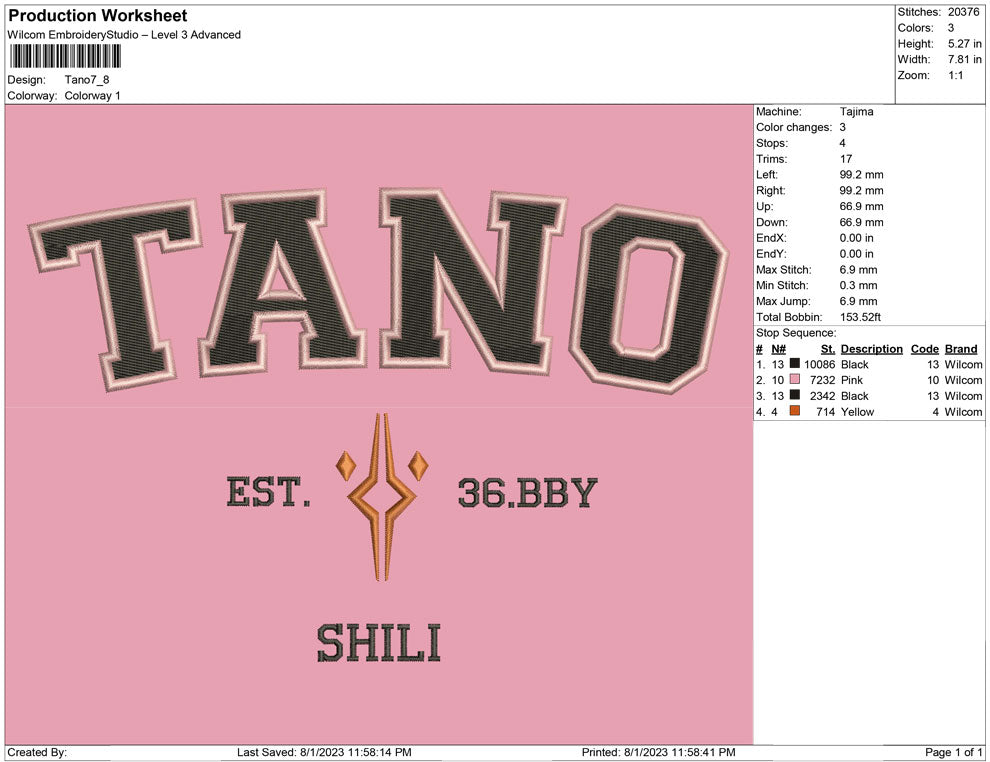Viewport: 990px width, 762px height.
Task: Click the 'N#' column header
Action: click(778, 349)
